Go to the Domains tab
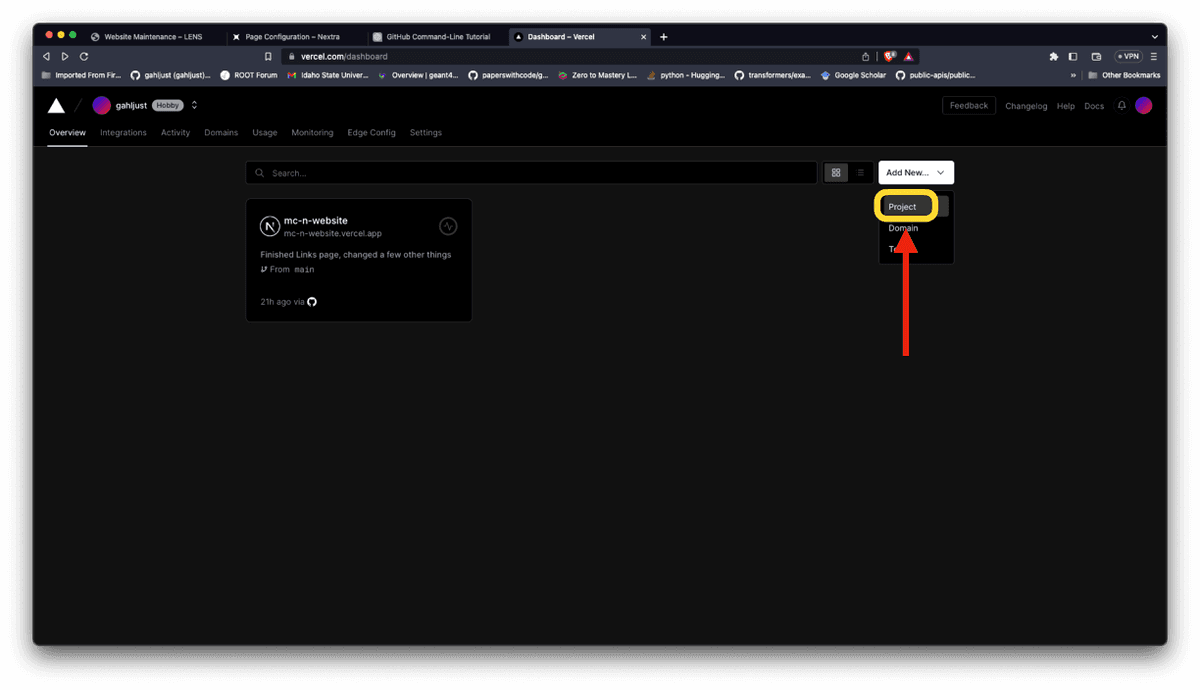Image resolution: width=1200 pixels, height=690 pixels. click(x=221, y=133)
